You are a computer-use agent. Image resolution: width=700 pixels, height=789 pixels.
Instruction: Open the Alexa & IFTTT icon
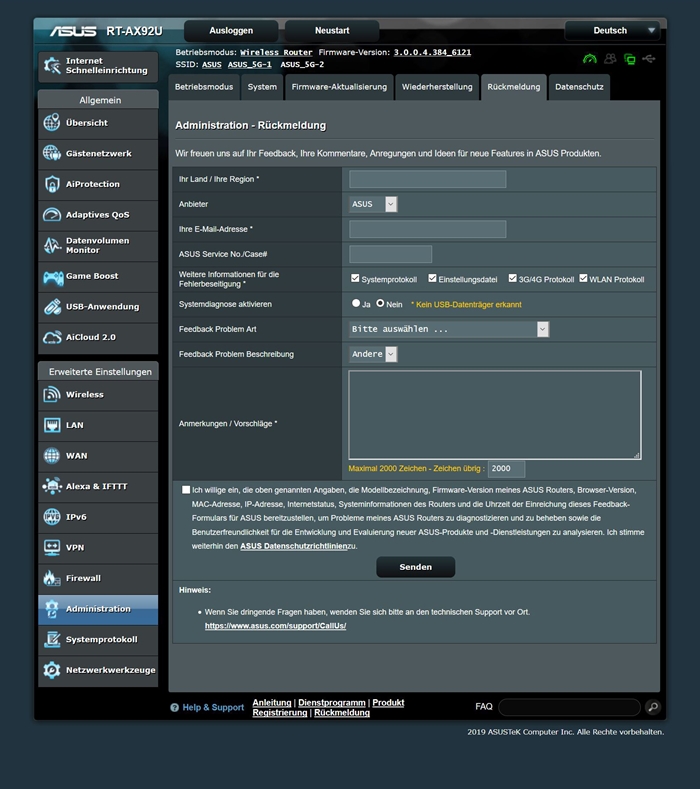(x=52, y=486)
